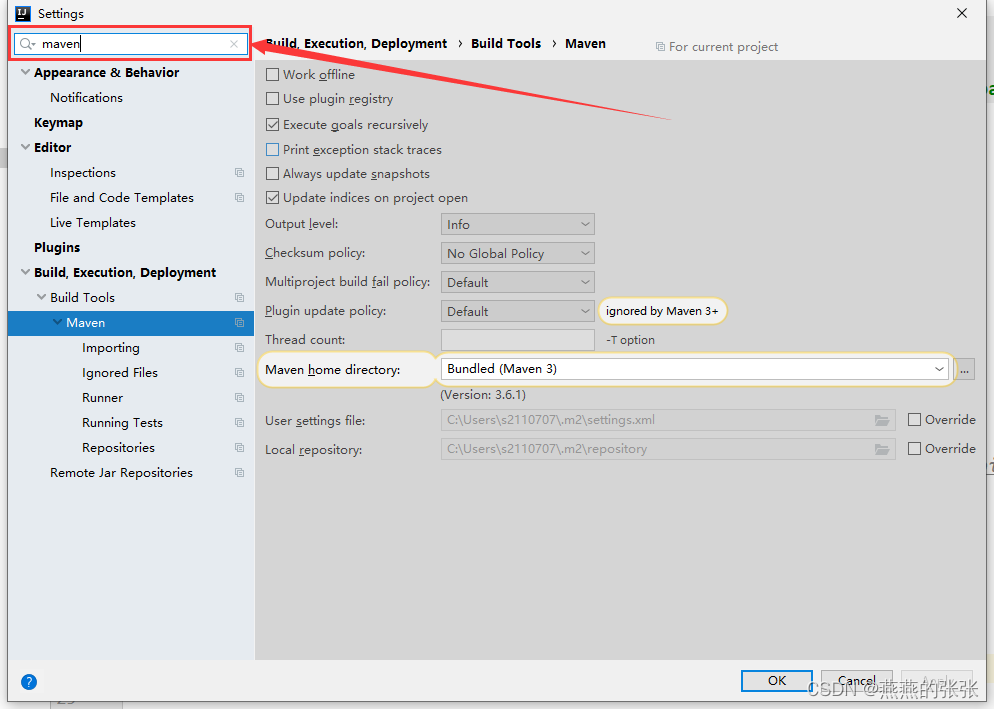Screen dimensions: 994x709
Task: Click the search magnifier icon in settings
Action: 27,44
